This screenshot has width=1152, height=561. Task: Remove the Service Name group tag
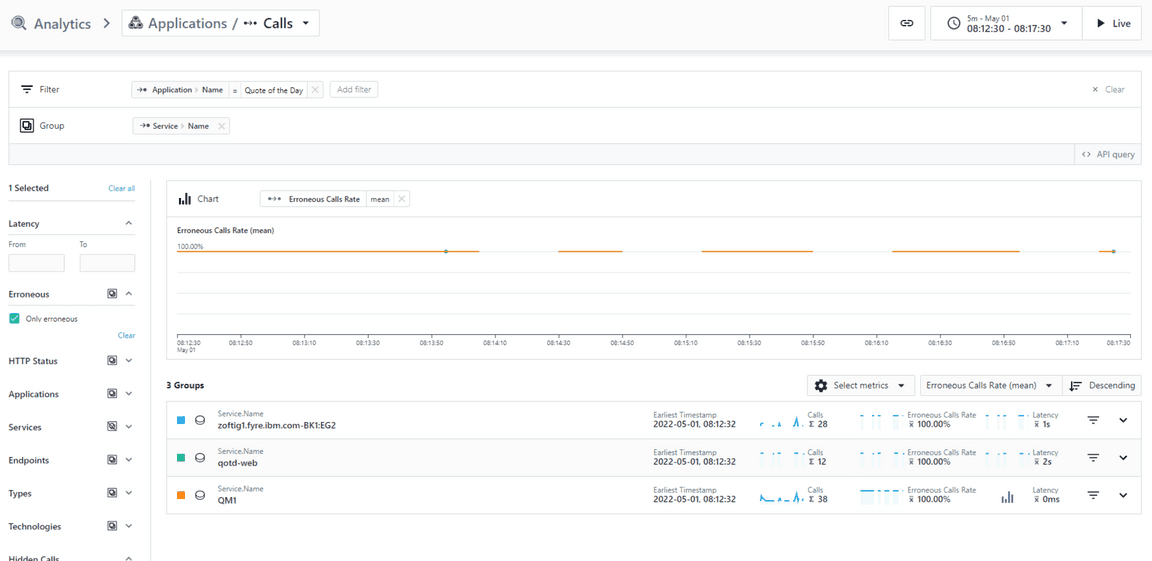click(221, 126)
